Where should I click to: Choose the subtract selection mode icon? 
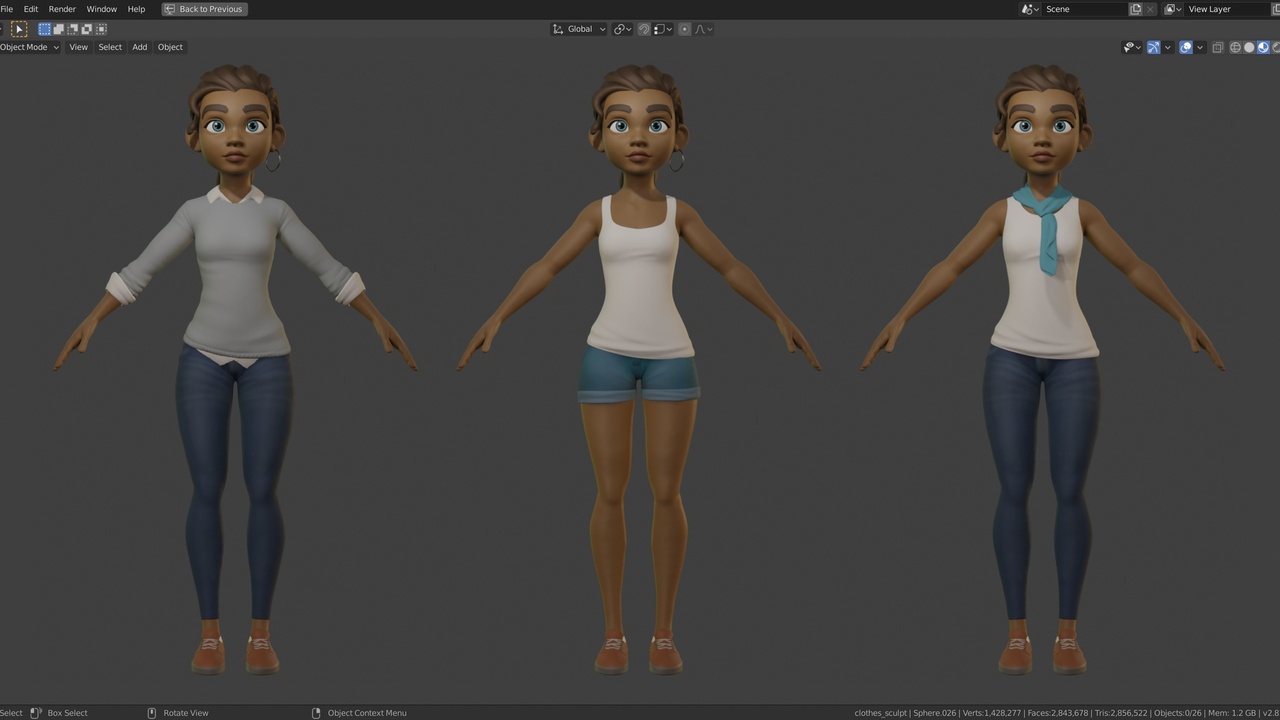pyautogui.click(x=72, y=29)
